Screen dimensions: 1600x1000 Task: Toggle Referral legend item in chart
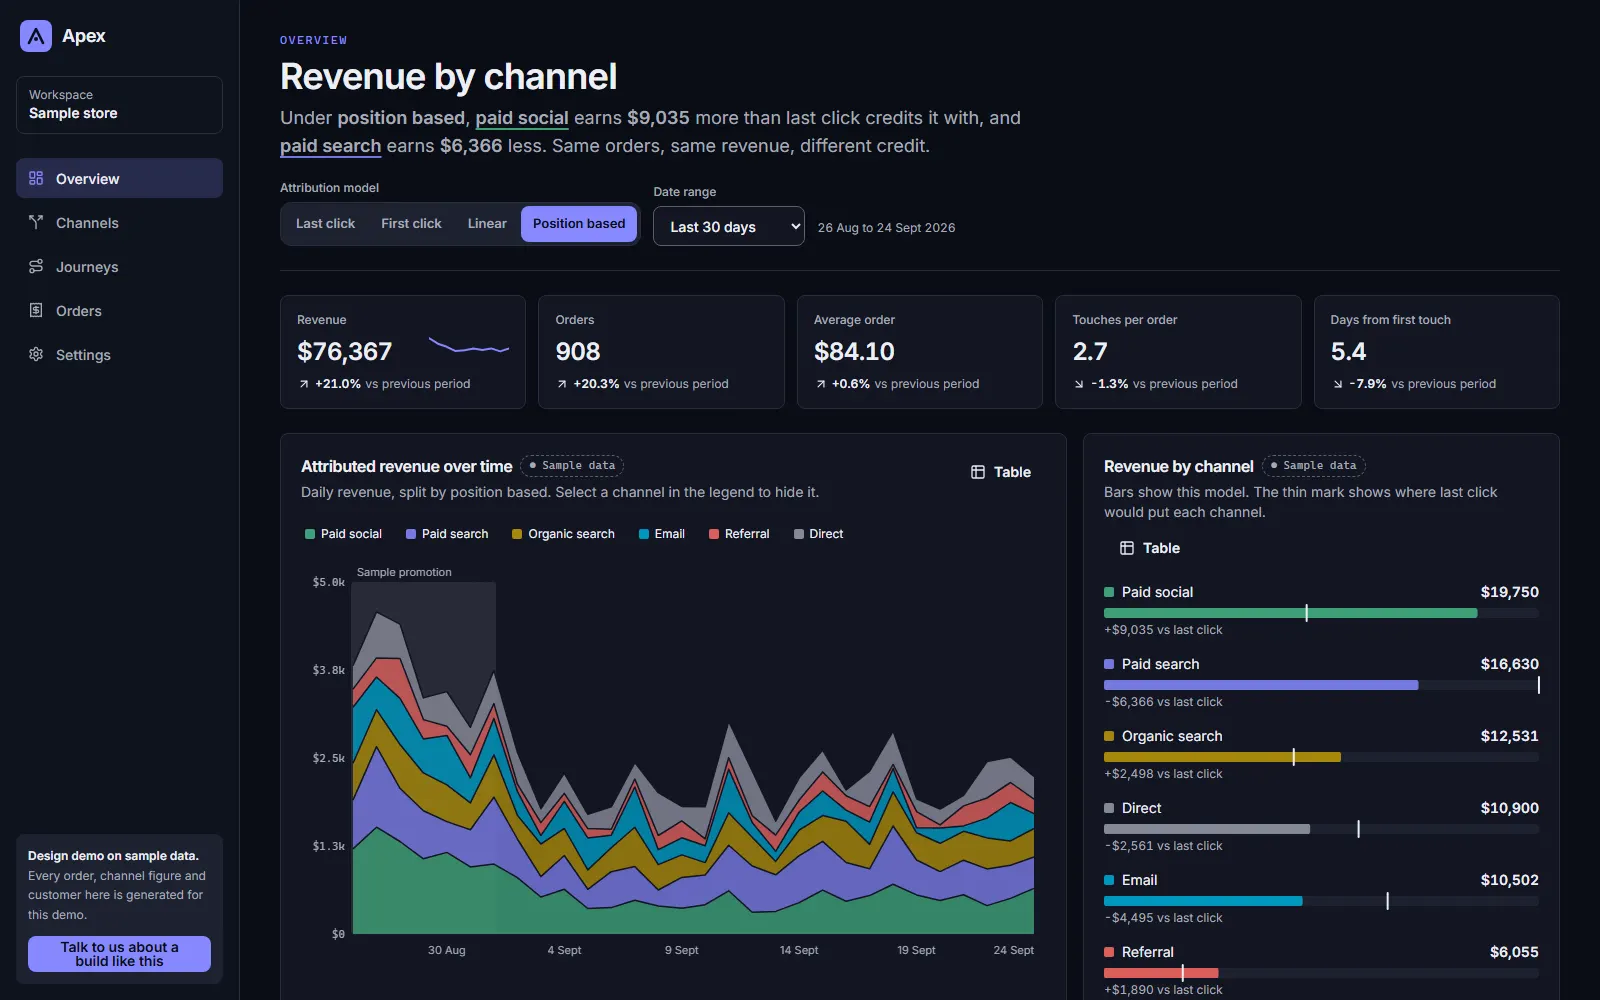point(739,534)
